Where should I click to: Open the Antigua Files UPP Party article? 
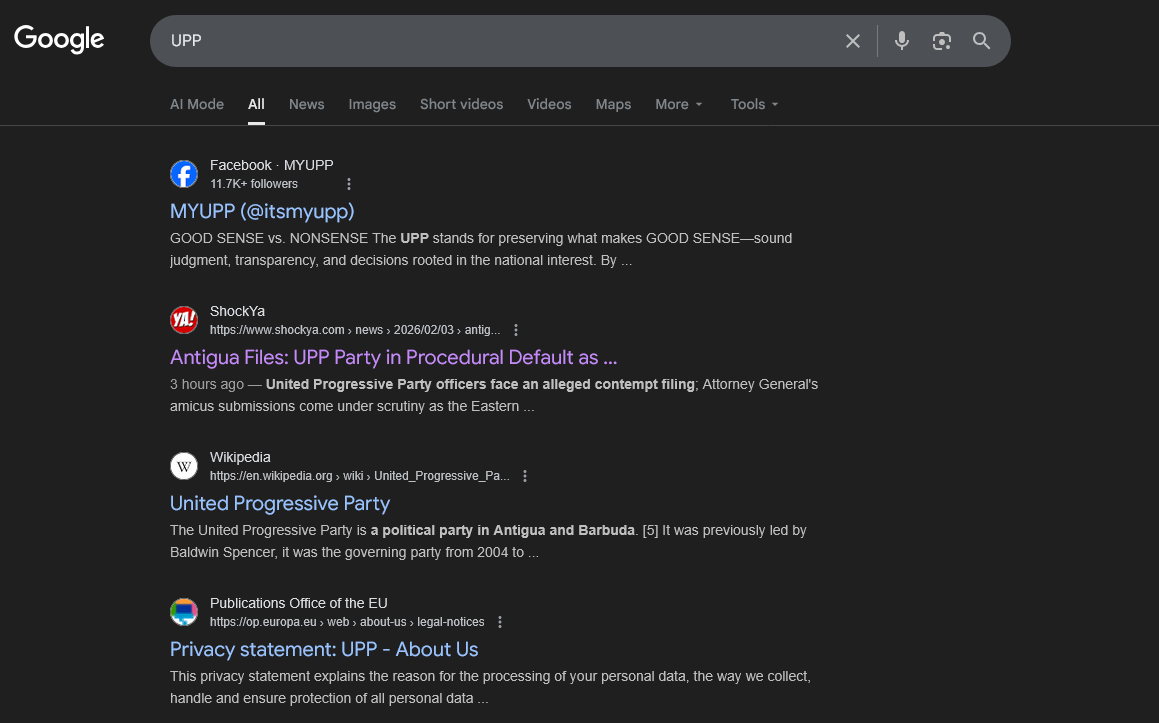(x=393, y=357)
